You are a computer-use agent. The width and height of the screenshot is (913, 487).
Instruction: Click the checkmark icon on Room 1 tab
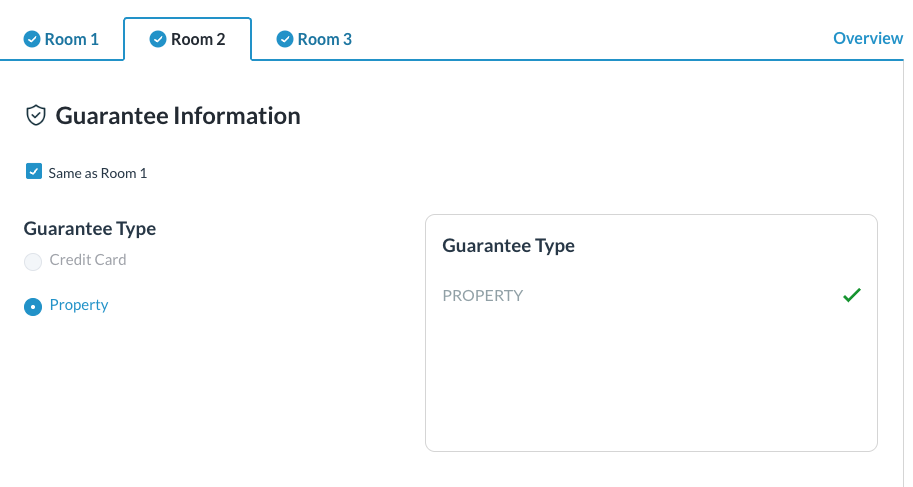pos(31,40)
